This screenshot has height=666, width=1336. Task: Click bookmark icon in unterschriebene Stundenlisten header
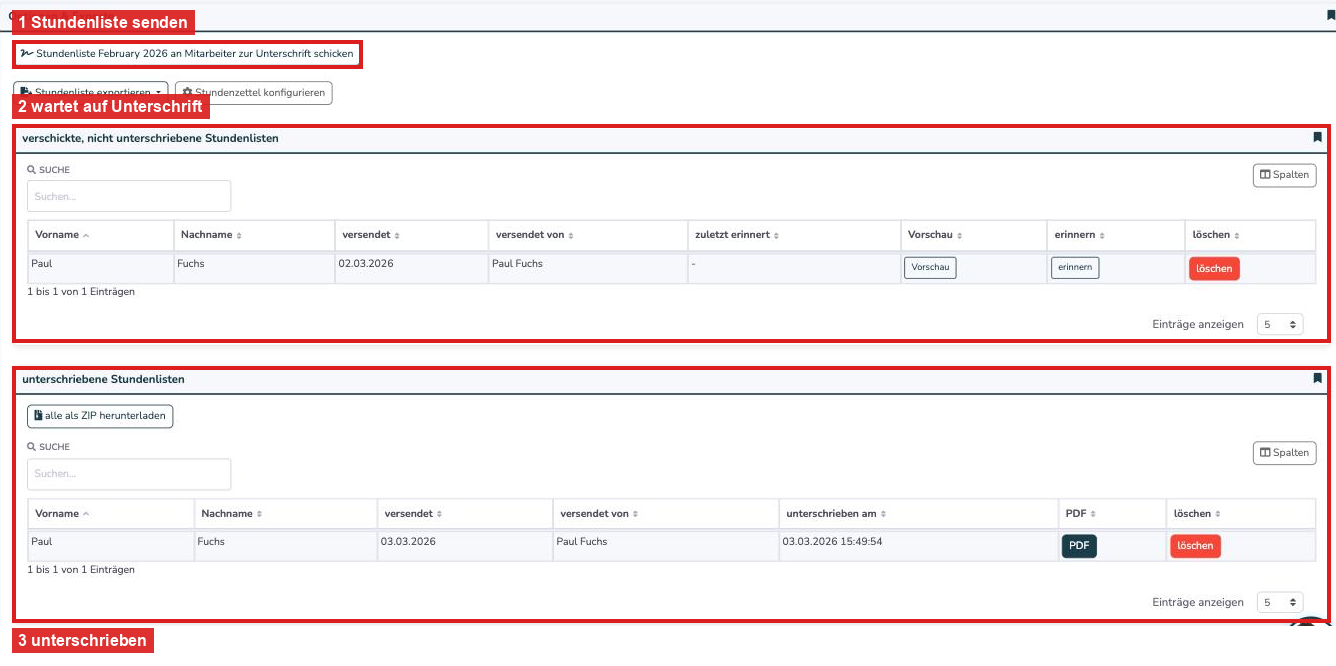(1317, 379)
